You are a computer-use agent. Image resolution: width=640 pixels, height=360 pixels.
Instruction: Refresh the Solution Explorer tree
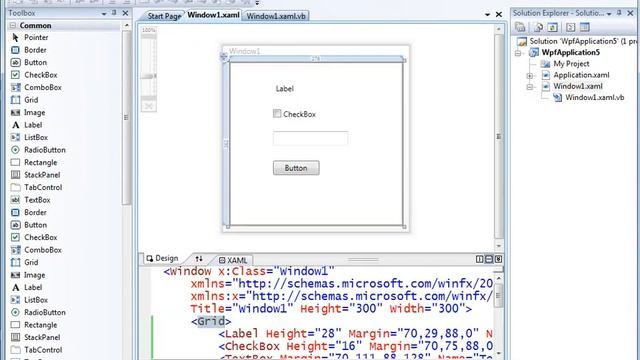click(x=553, y=27)
